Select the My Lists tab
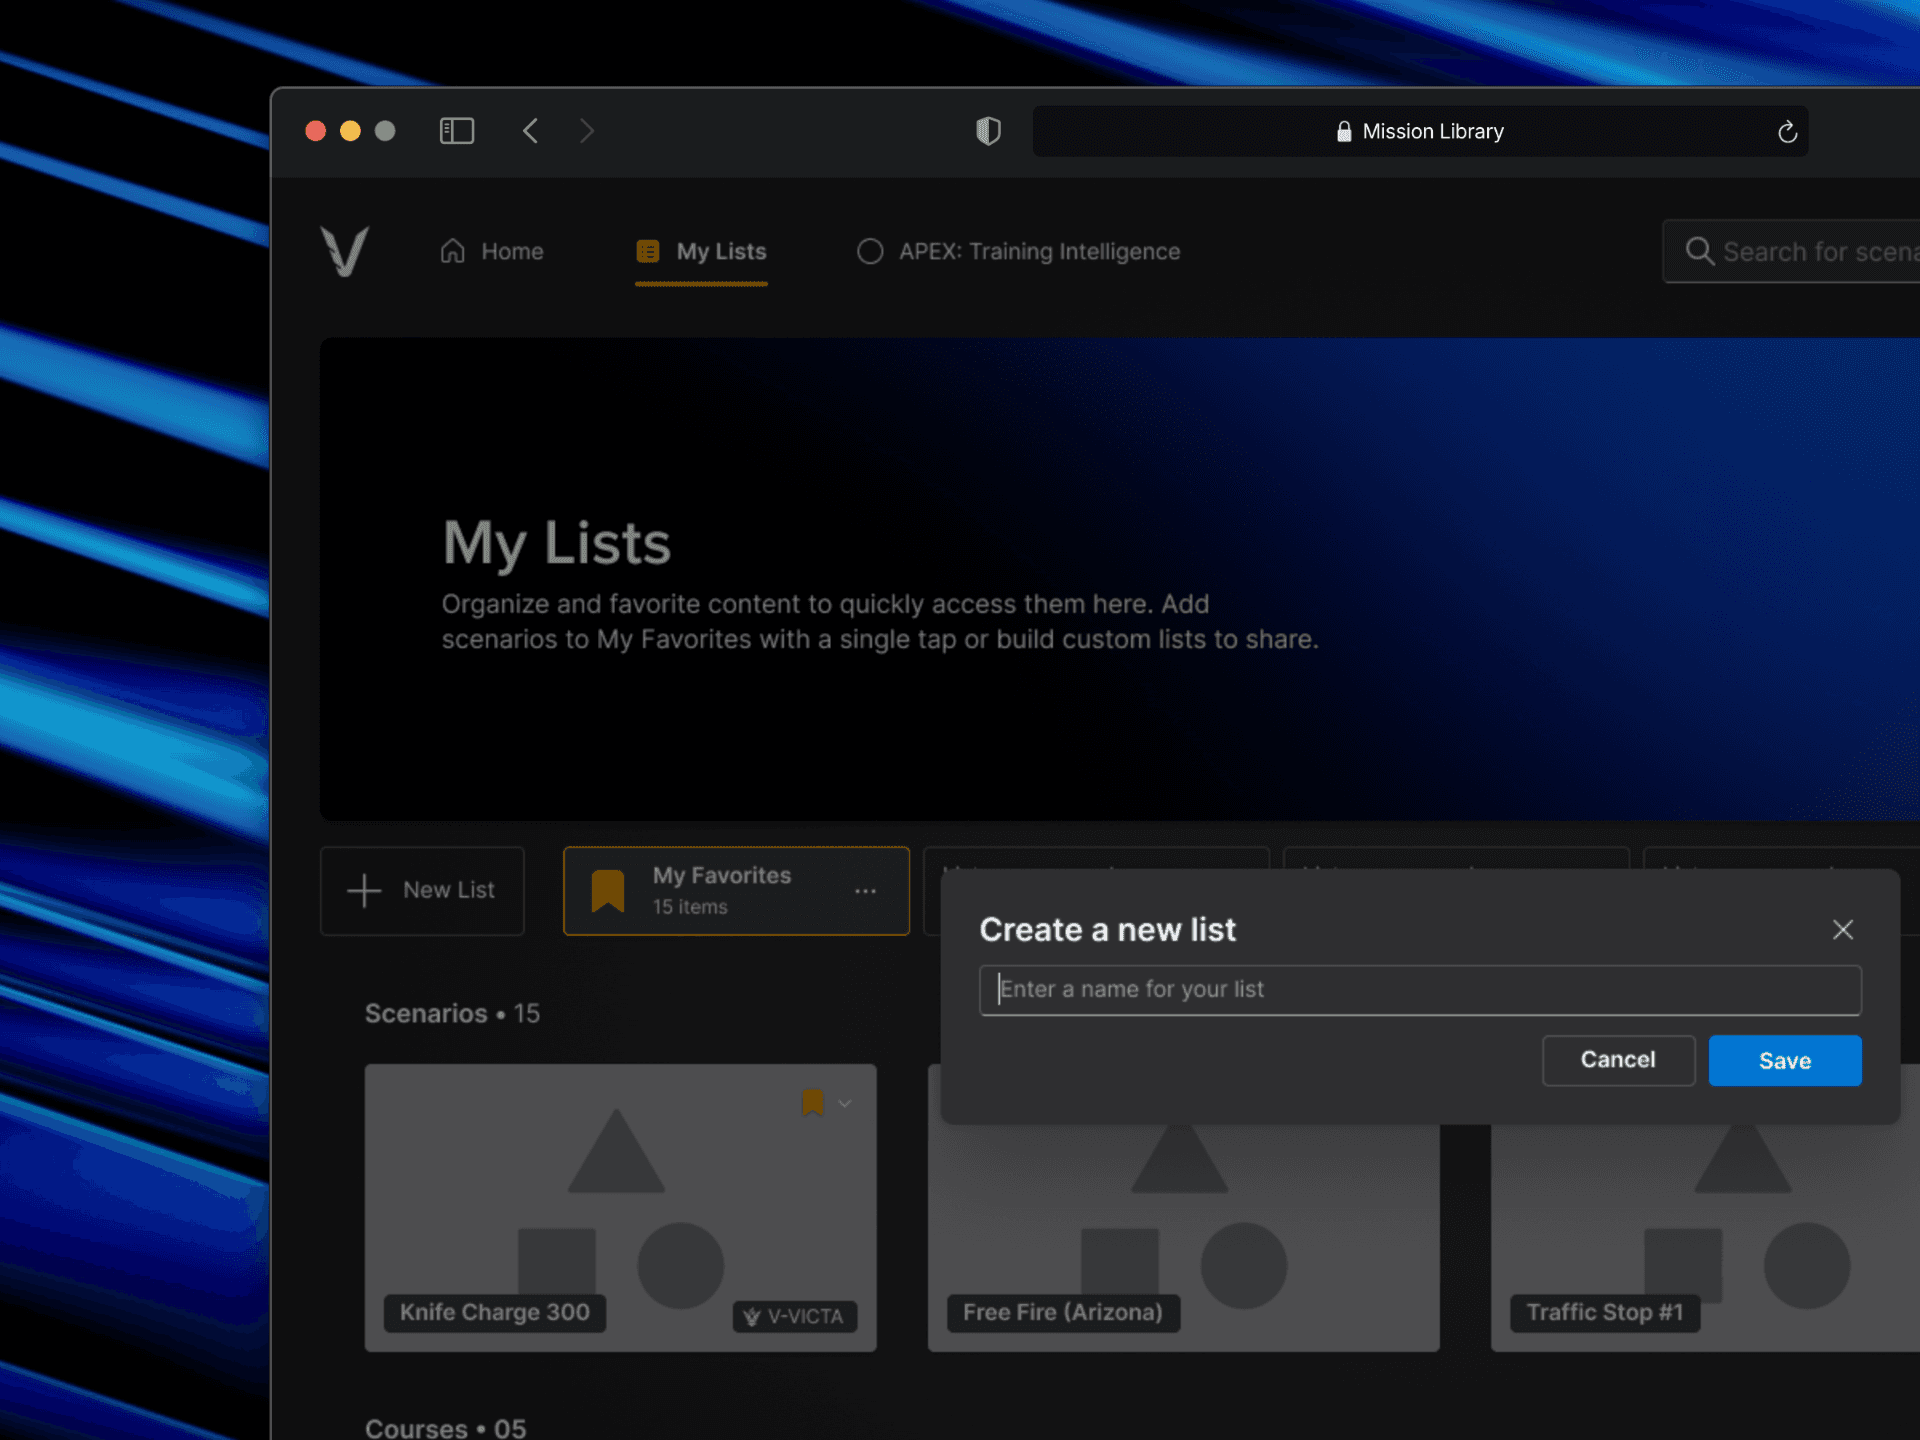The height and width of the screenshot is (1440, 1920). (x=702, y=251)
